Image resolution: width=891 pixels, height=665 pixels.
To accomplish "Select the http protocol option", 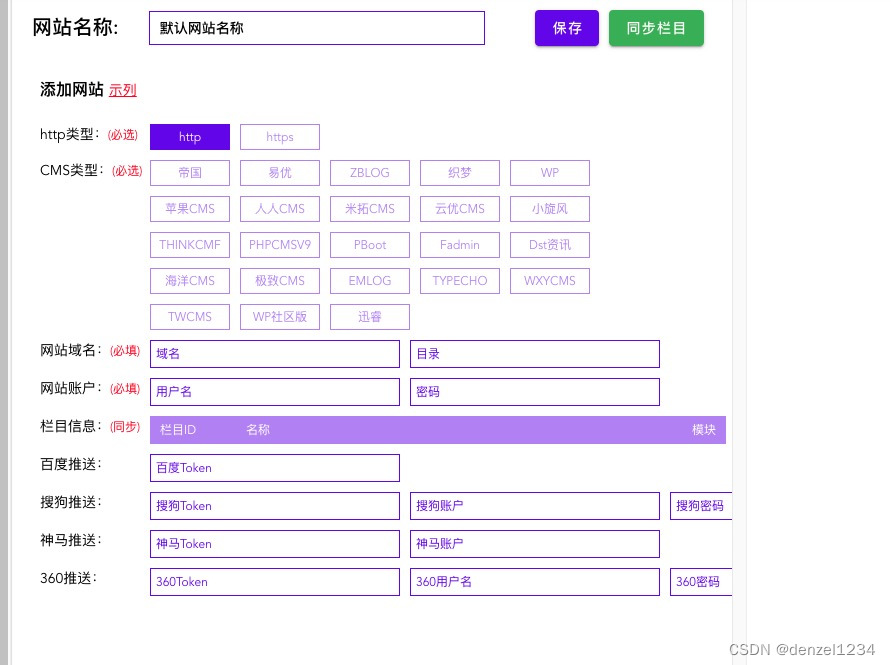I will click(190, 137).
